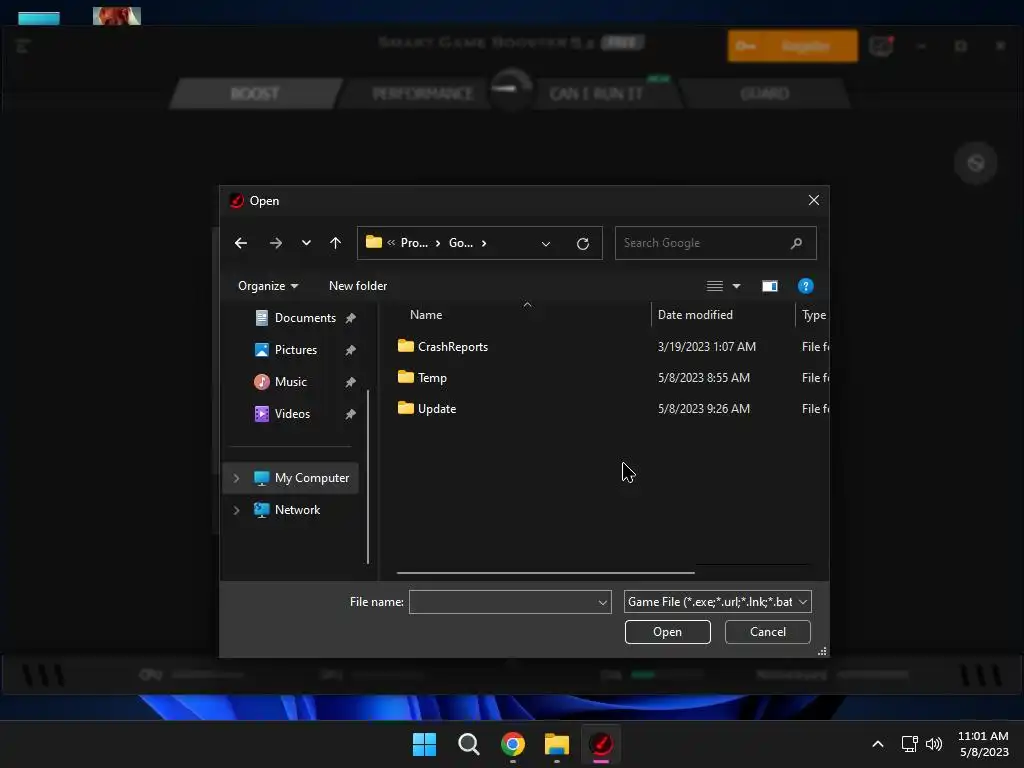1024x768 pixels.
Task: Select the CrashReports folder
Action: [452, 347]
